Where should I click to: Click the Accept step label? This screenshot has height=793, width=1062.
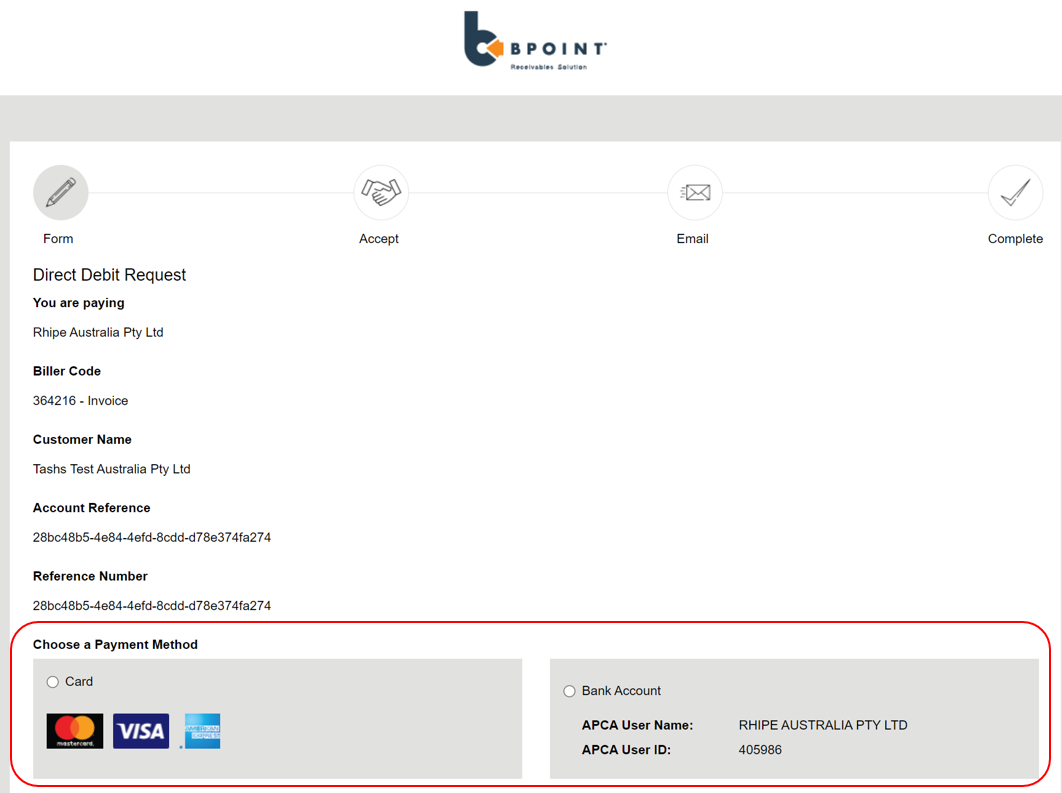click(380, 238)
